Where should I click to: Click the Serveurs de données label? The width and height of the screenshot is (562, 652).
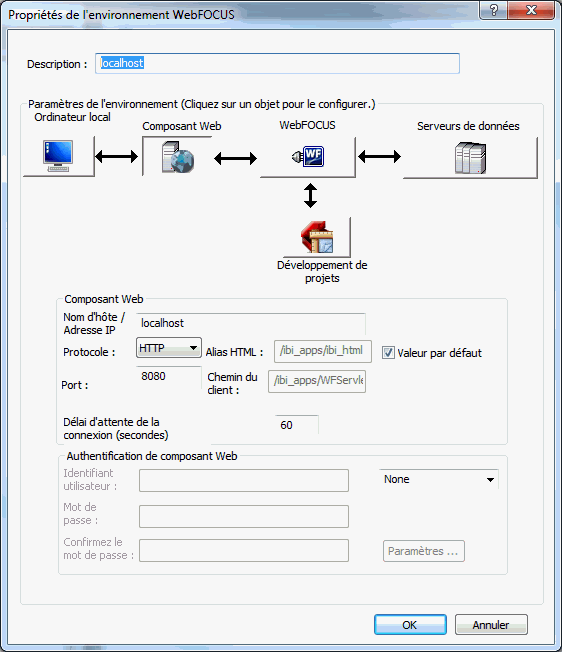468,126
